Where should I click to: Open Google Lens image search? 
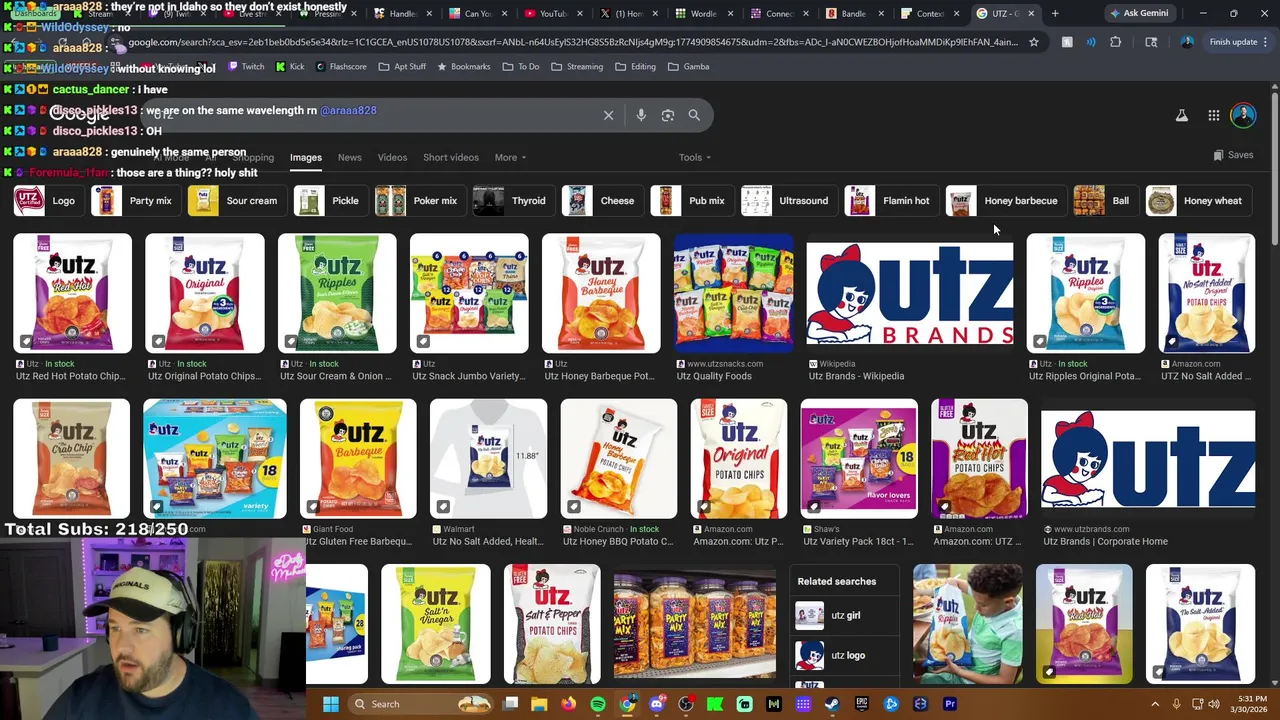[668, 115]
